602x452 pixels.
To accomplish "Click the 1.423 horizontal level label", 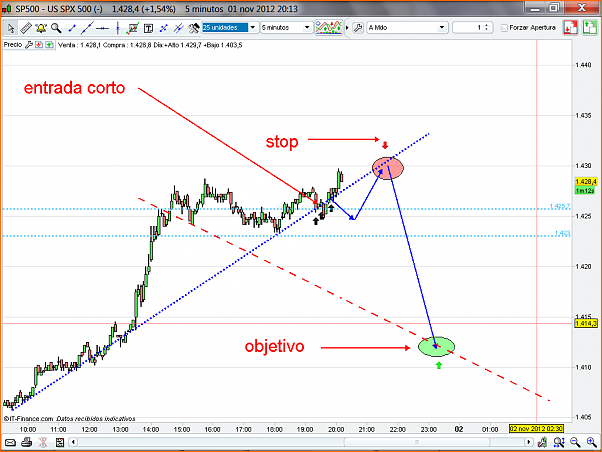I will tap(562, 233).
